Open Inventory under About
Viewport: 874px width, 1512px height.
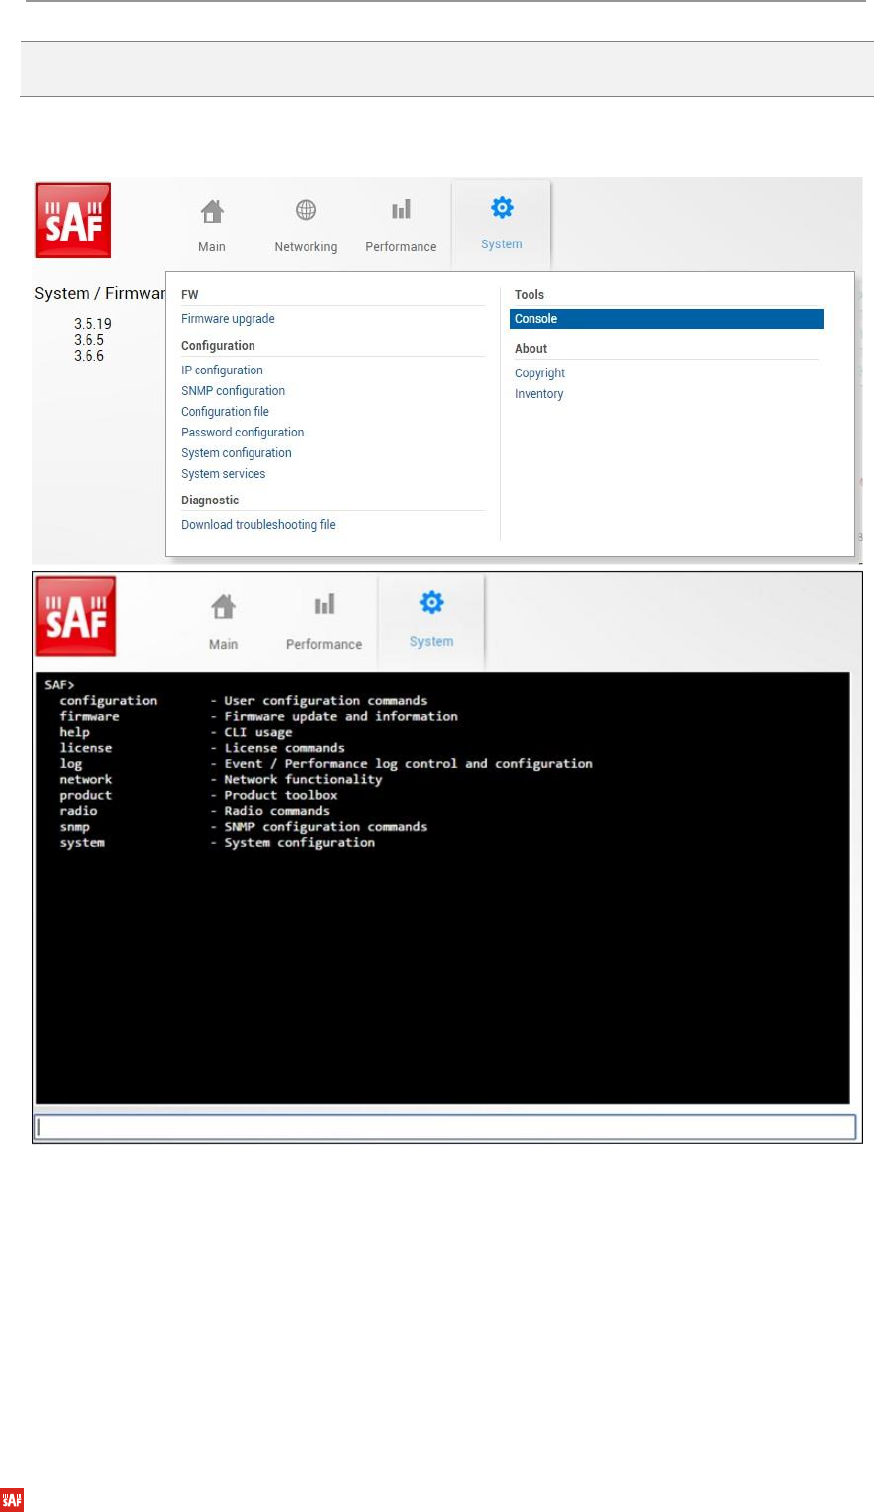pyautogui.click(x=539, y=394)
